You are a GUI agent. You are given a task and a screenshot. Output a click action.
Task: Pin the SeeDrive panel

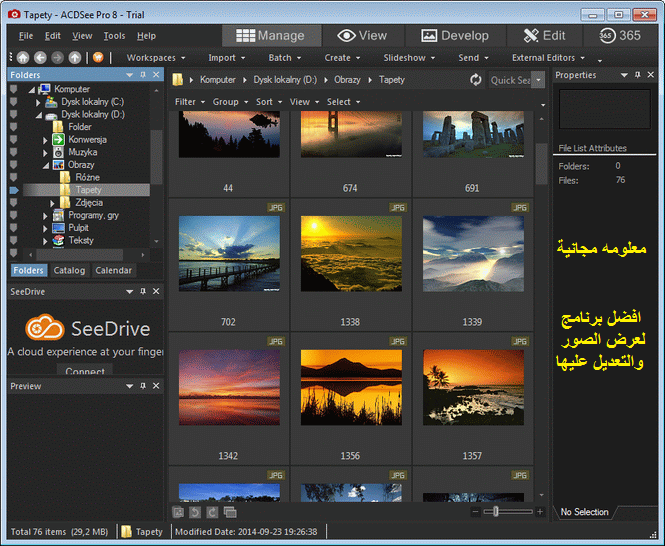click(x=143, y=291)
